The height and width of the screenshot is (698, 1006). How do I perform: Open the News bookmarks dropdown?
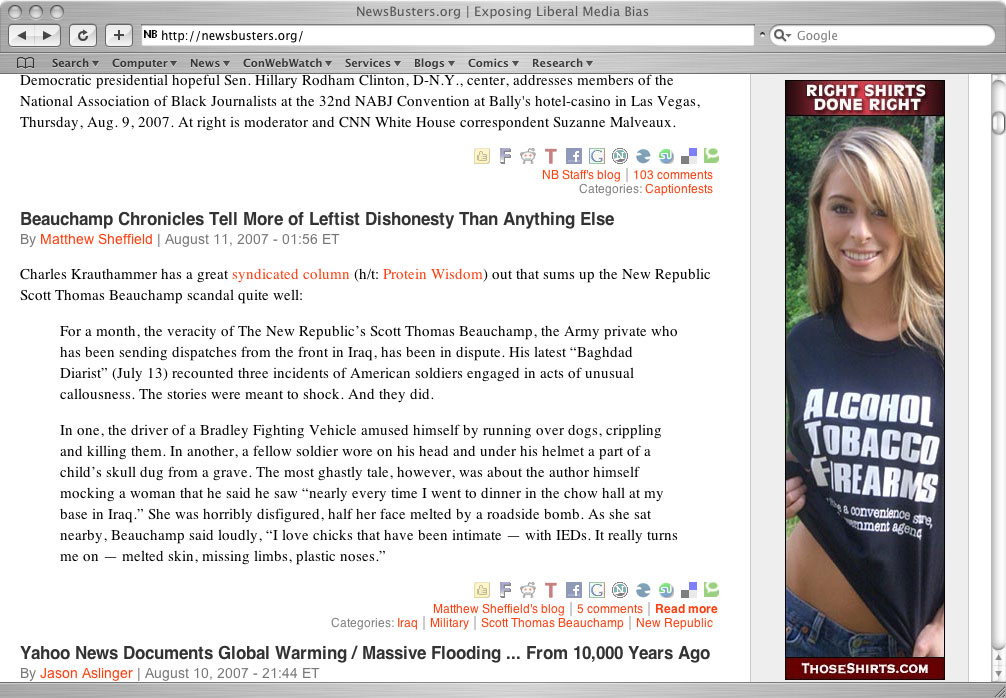[x=209, y=63]
